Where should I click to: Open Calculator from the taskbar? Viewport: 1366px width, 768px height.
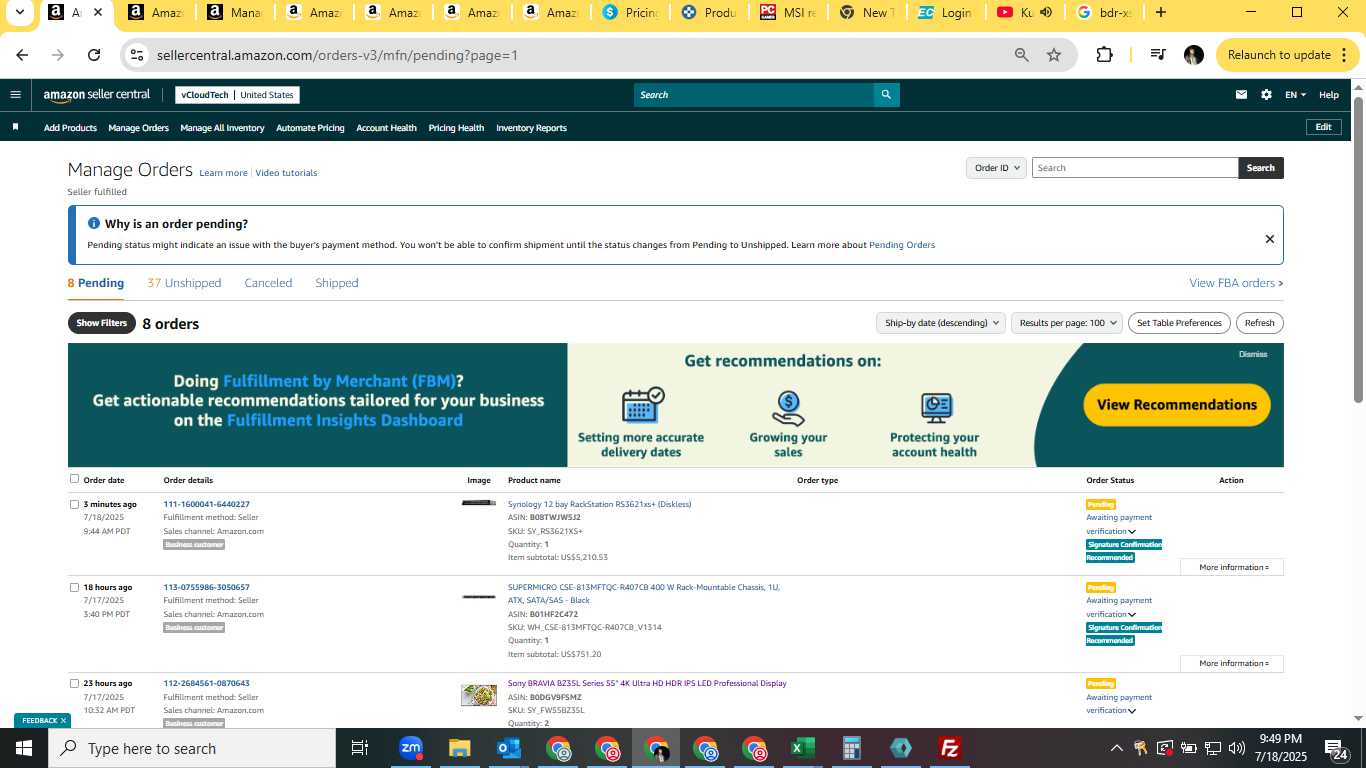click(x=851, y=748)
